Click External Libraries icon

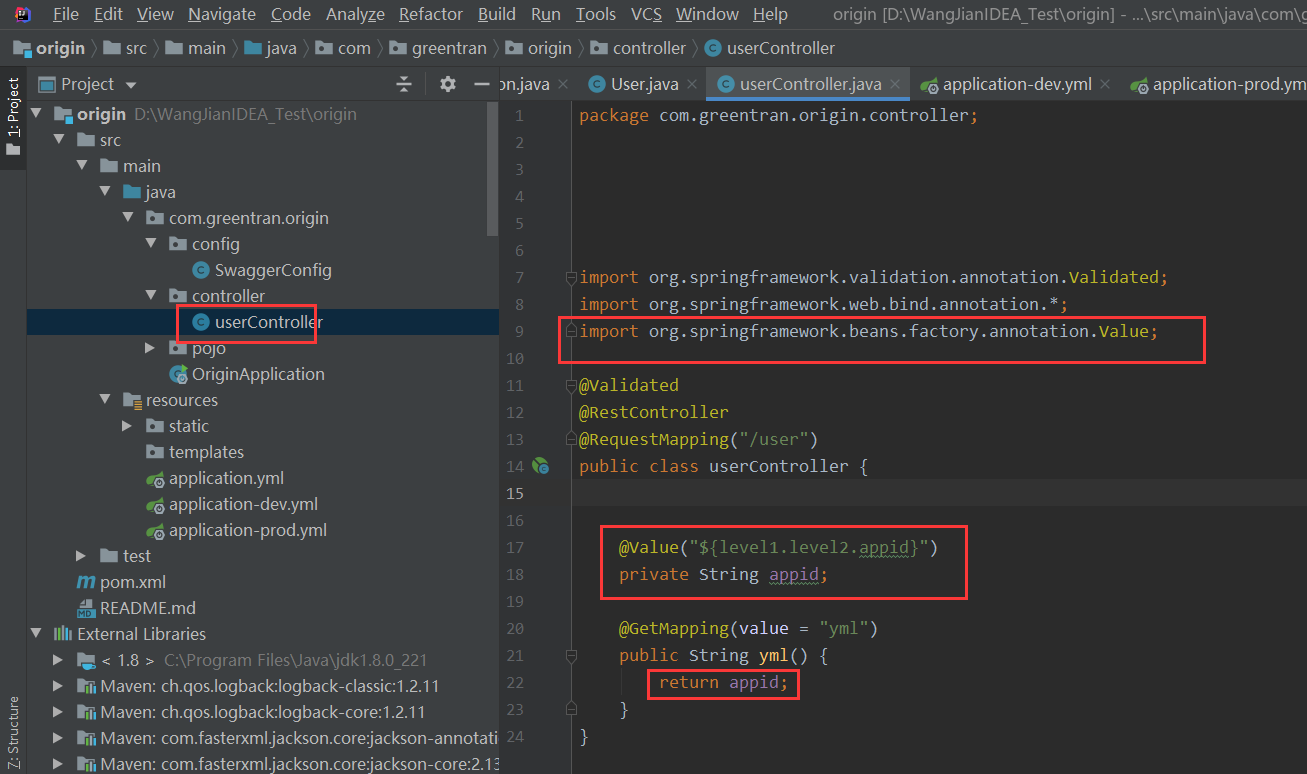point(63,634)
